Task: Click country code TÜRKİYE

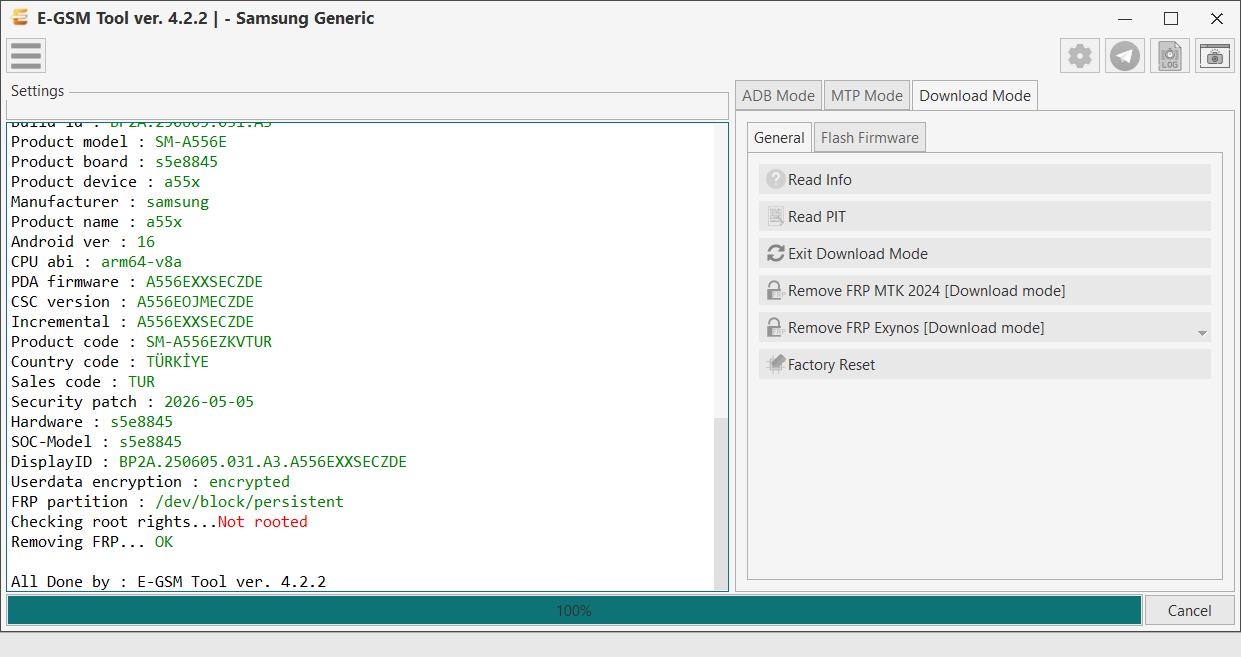Action: pyautogui.click(x=177, y=362)
